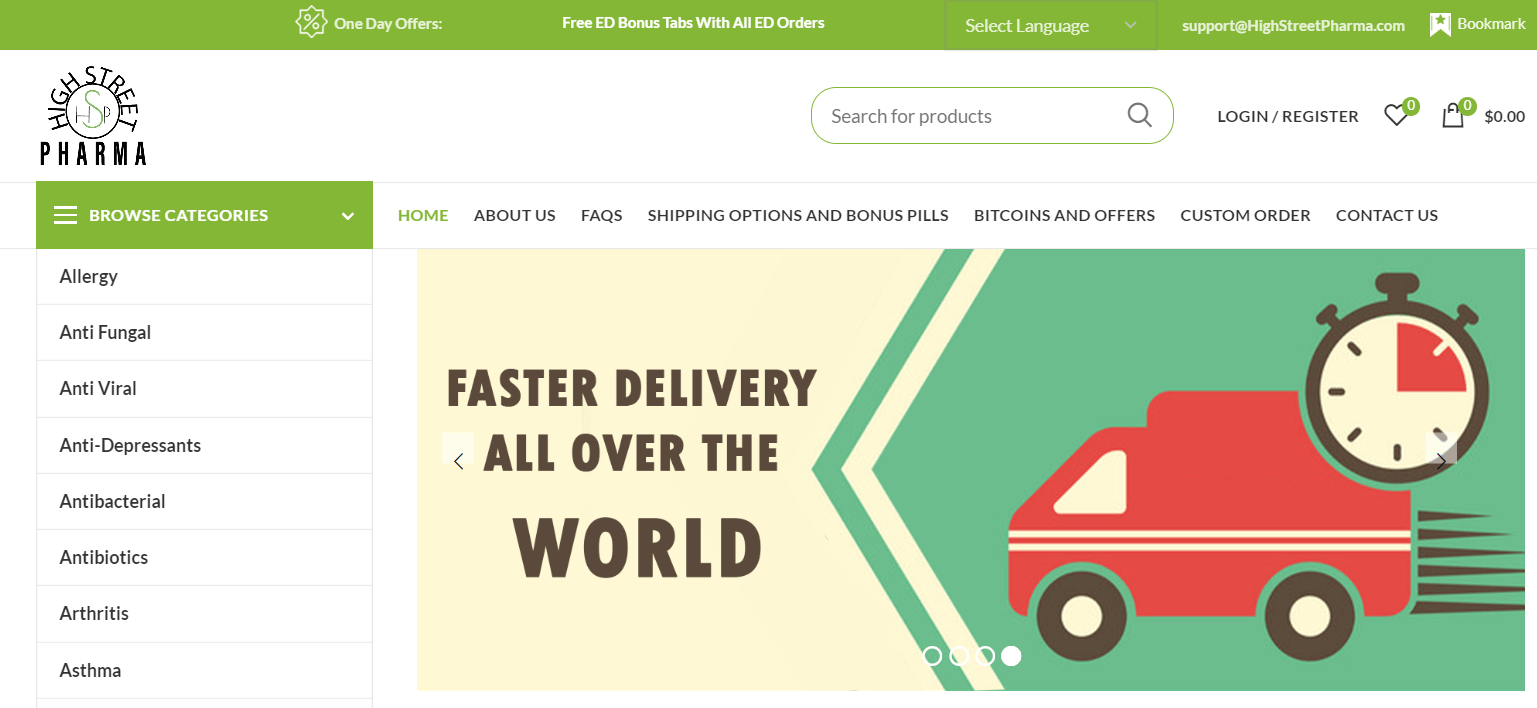The height and width of the screenshot is (708, 1537).
Task: Go to next slide with right arrow
Action: pos(1441,461)
